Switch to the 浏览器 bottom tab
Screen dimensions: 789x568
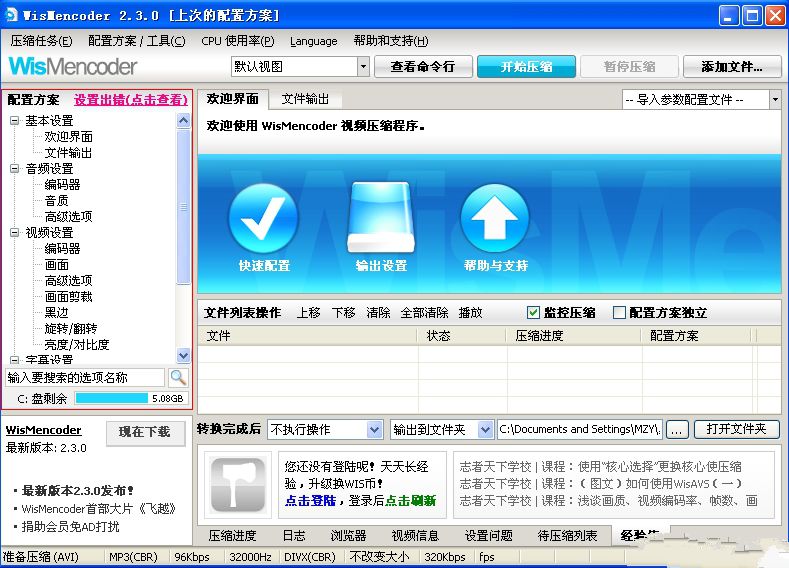[348, 536]
